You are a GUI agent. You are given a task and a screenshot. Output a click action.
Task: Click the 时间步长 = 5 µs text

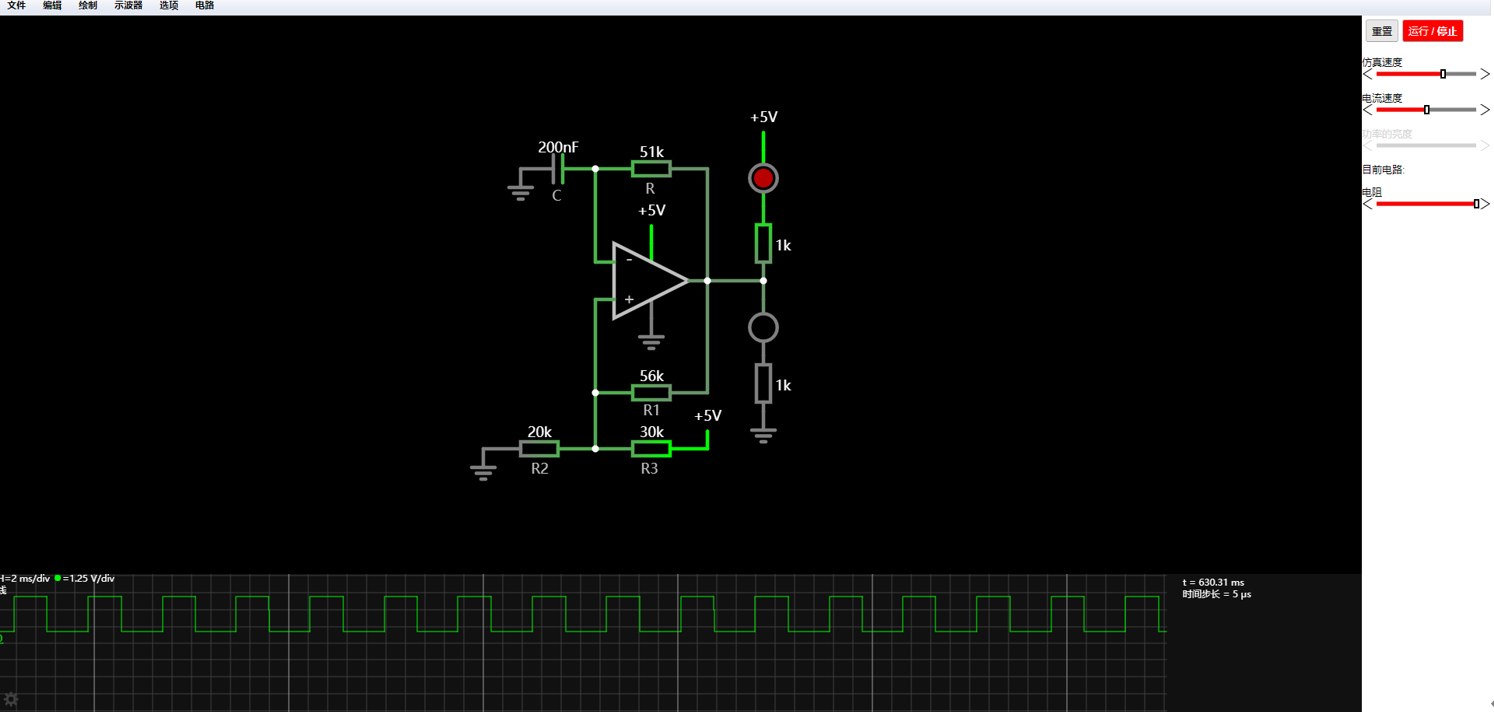point(1216,594)
